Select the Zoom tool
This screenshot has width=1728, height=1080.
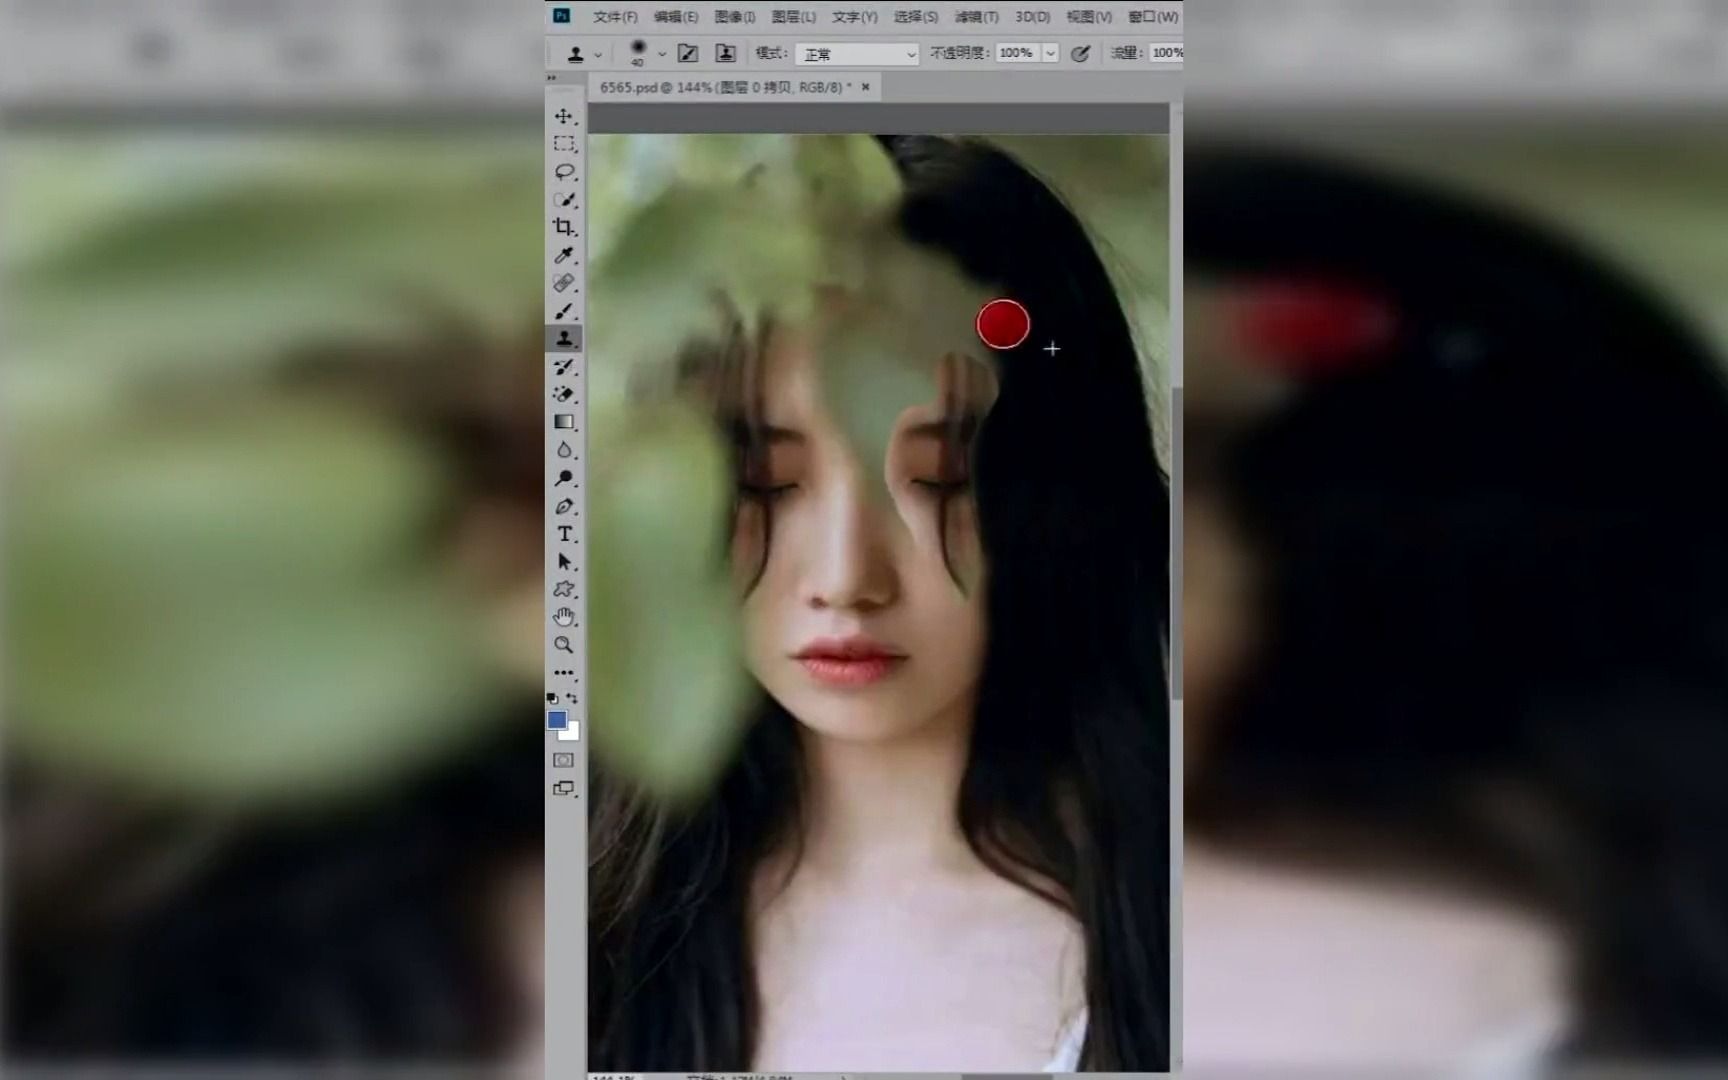564,645
